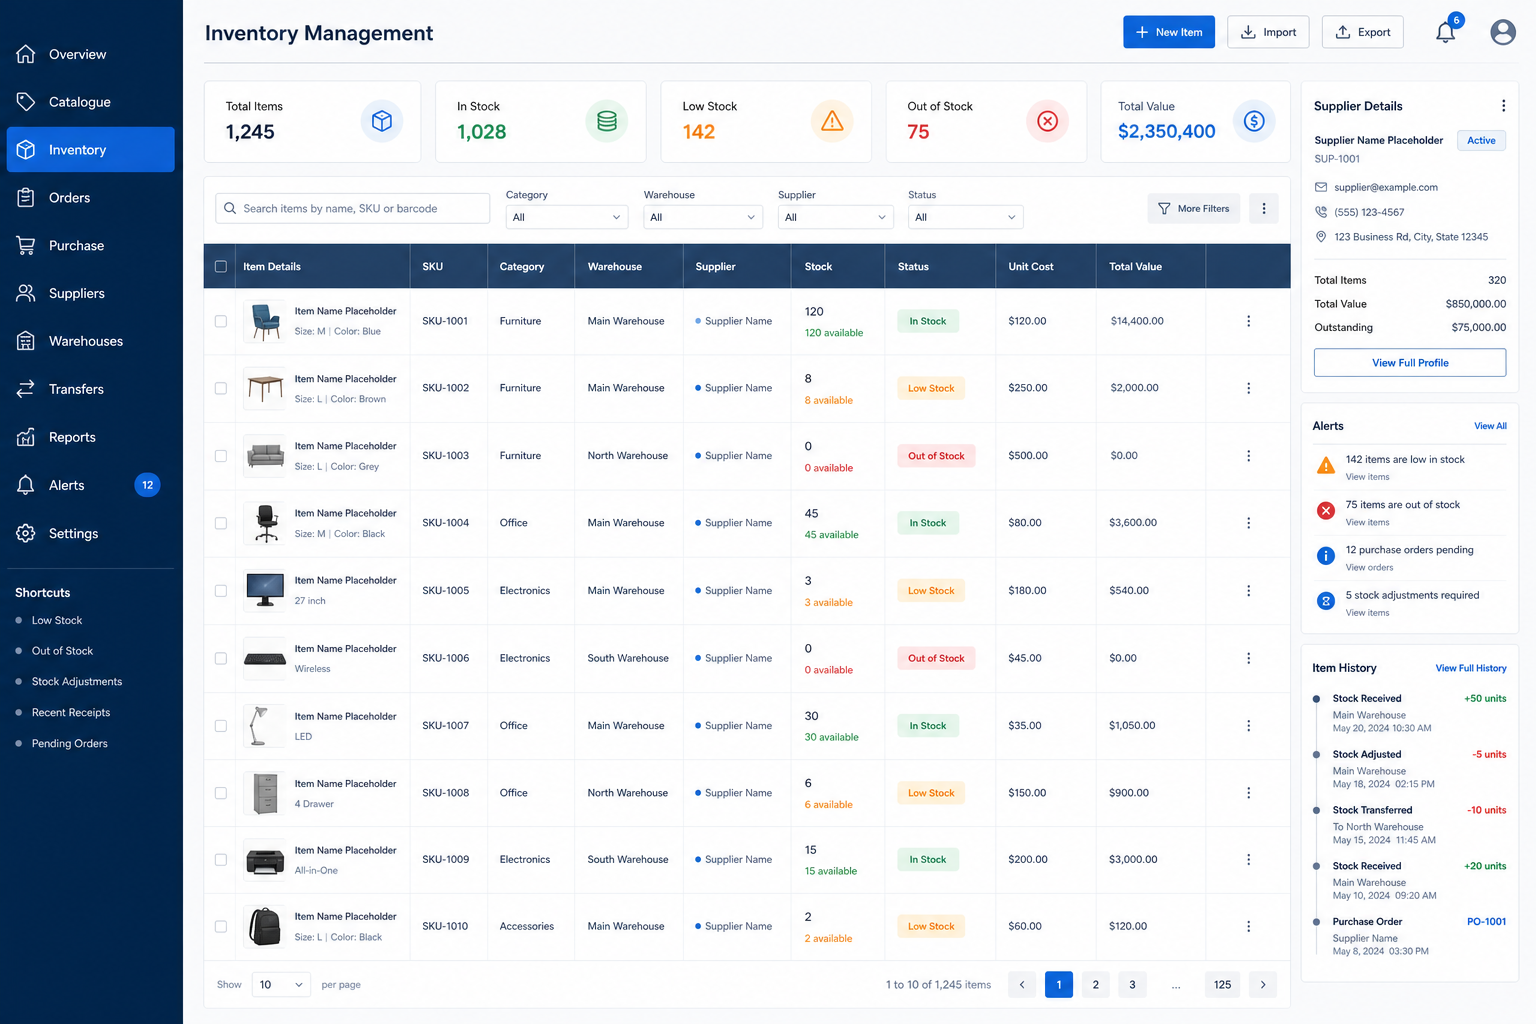This screenshot has height=1024, width=1536.
Task: Click the In Stock database icon
Action: (606, 122)
